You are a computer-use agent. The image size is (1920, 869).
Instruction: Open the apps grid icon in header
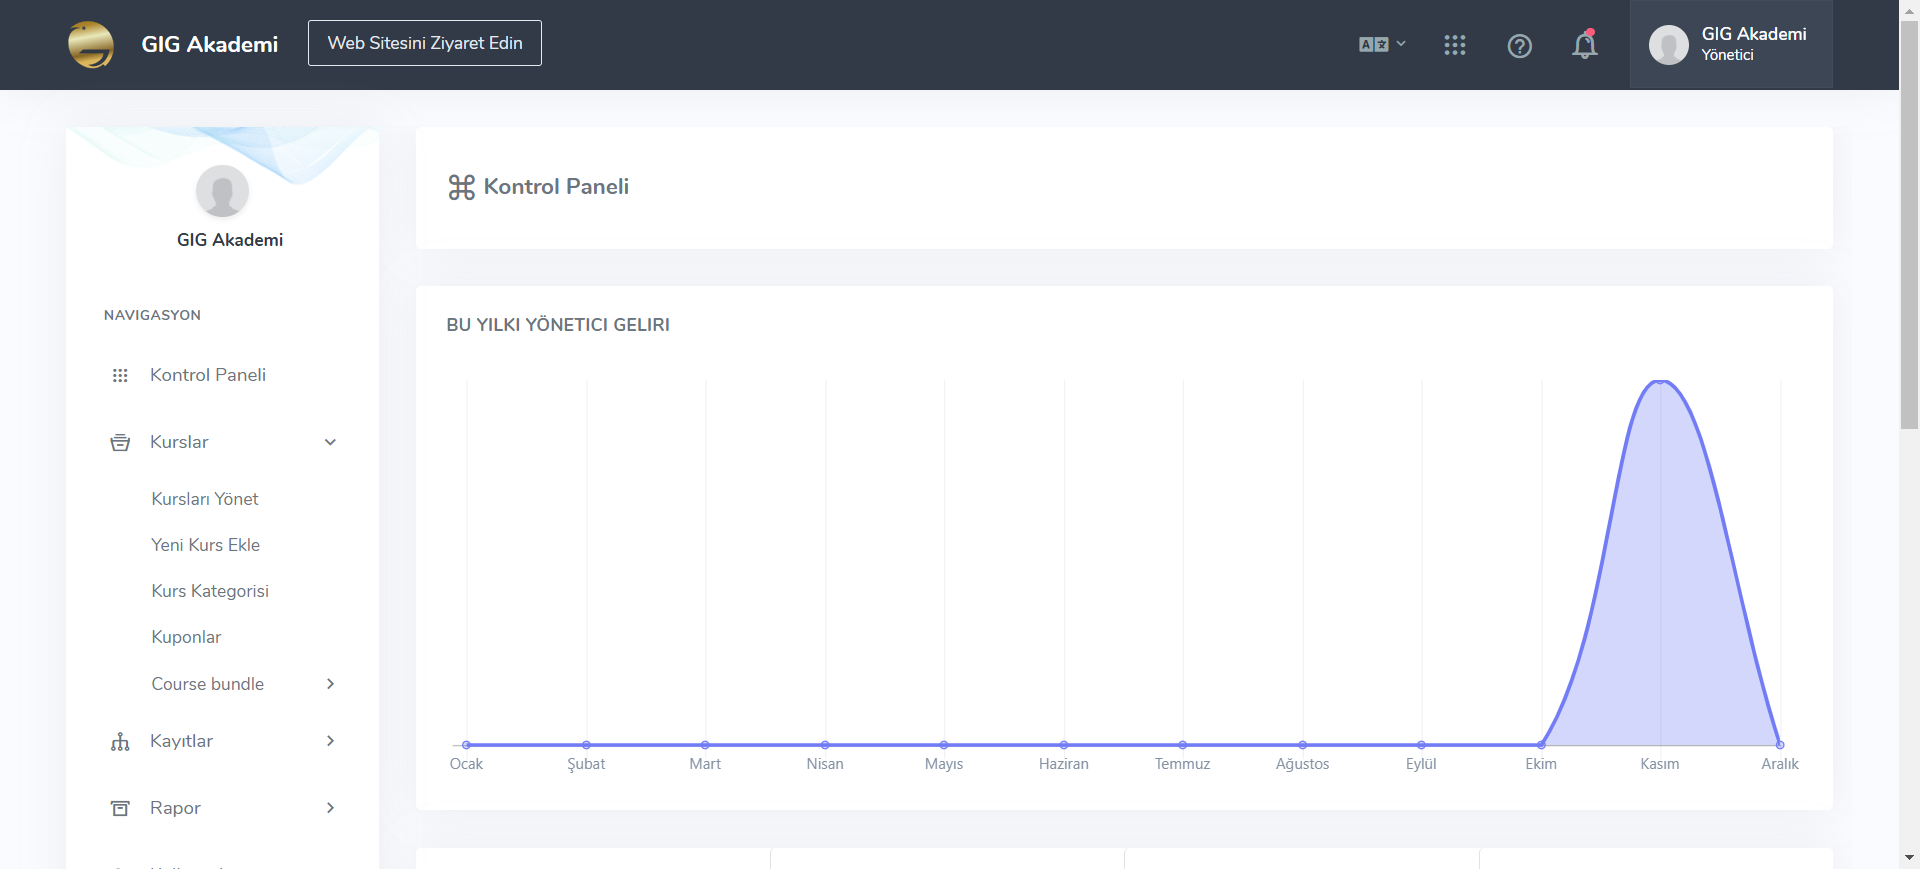1454,45
